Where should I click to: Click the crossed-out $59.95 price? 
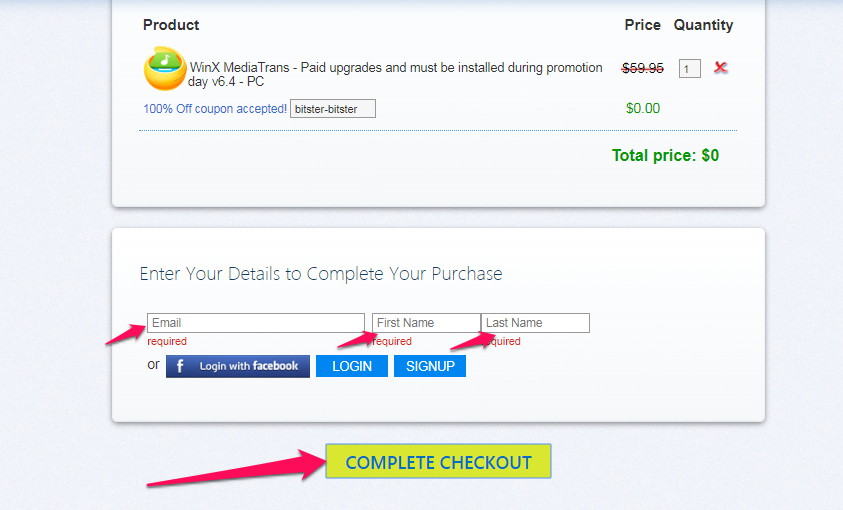click(x=642, y=68)
